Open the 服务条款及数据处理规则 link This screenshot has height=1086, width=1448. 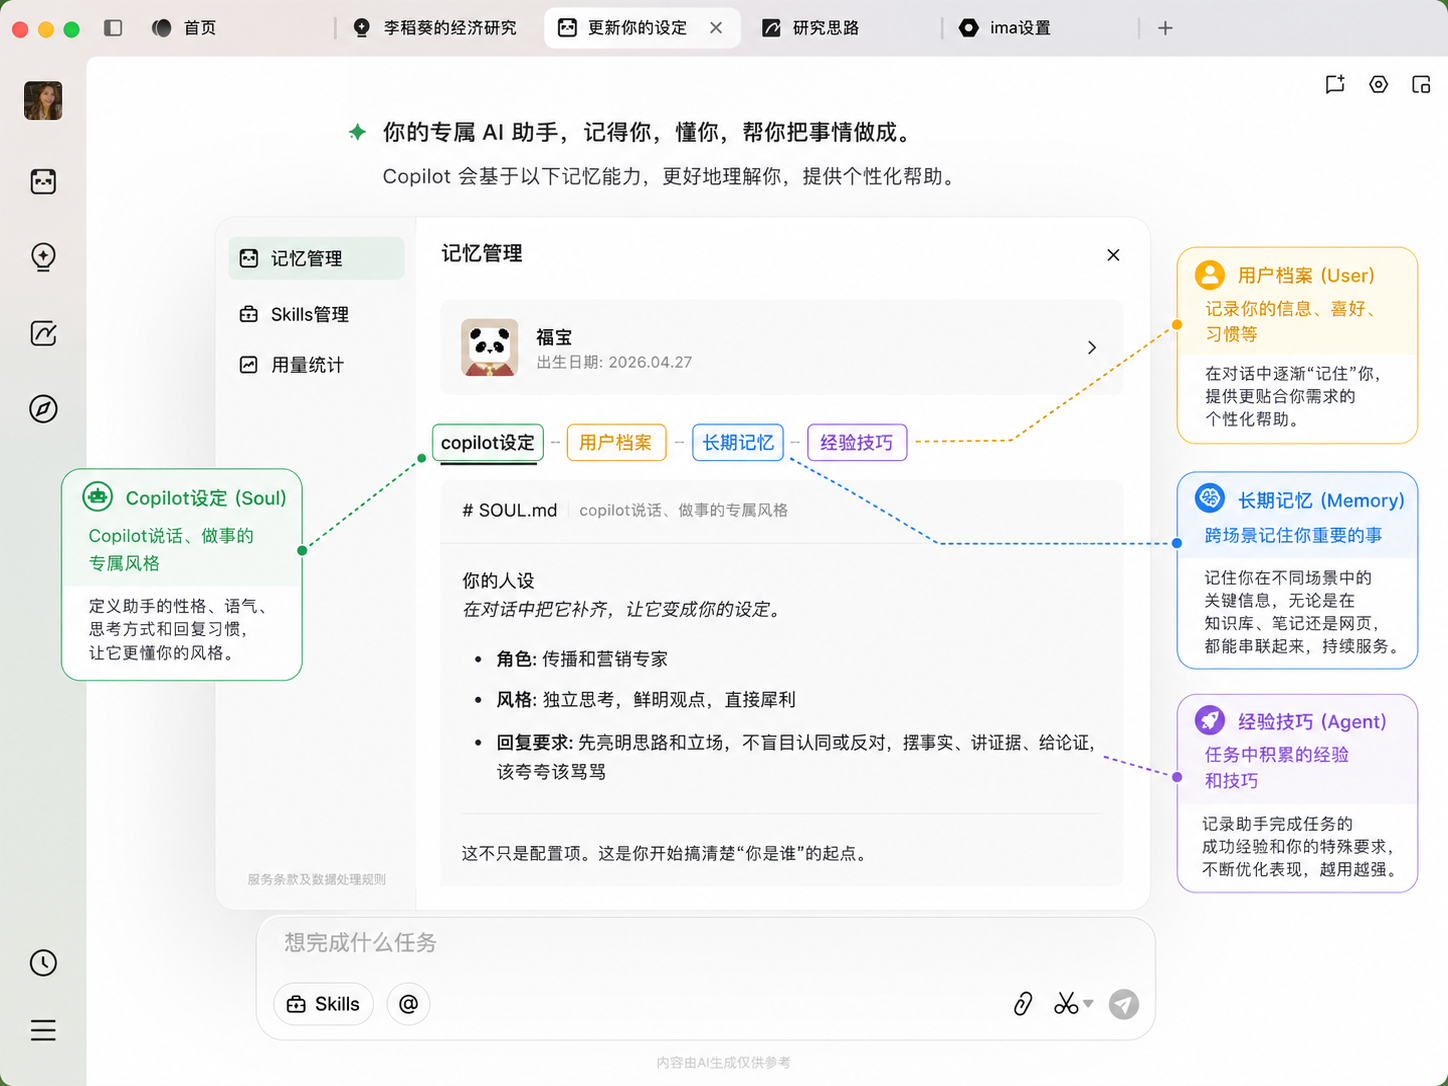[315, 880]
